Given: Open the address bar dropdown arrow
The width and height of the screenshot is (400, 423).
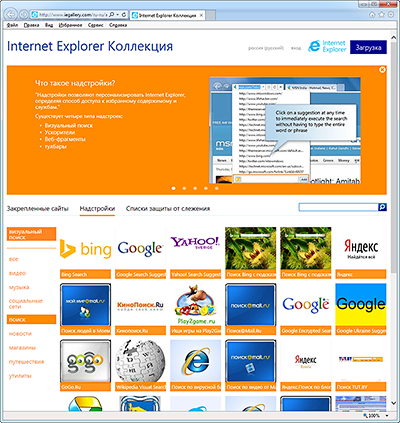Looking at the screenshot, I should [118, 15].
